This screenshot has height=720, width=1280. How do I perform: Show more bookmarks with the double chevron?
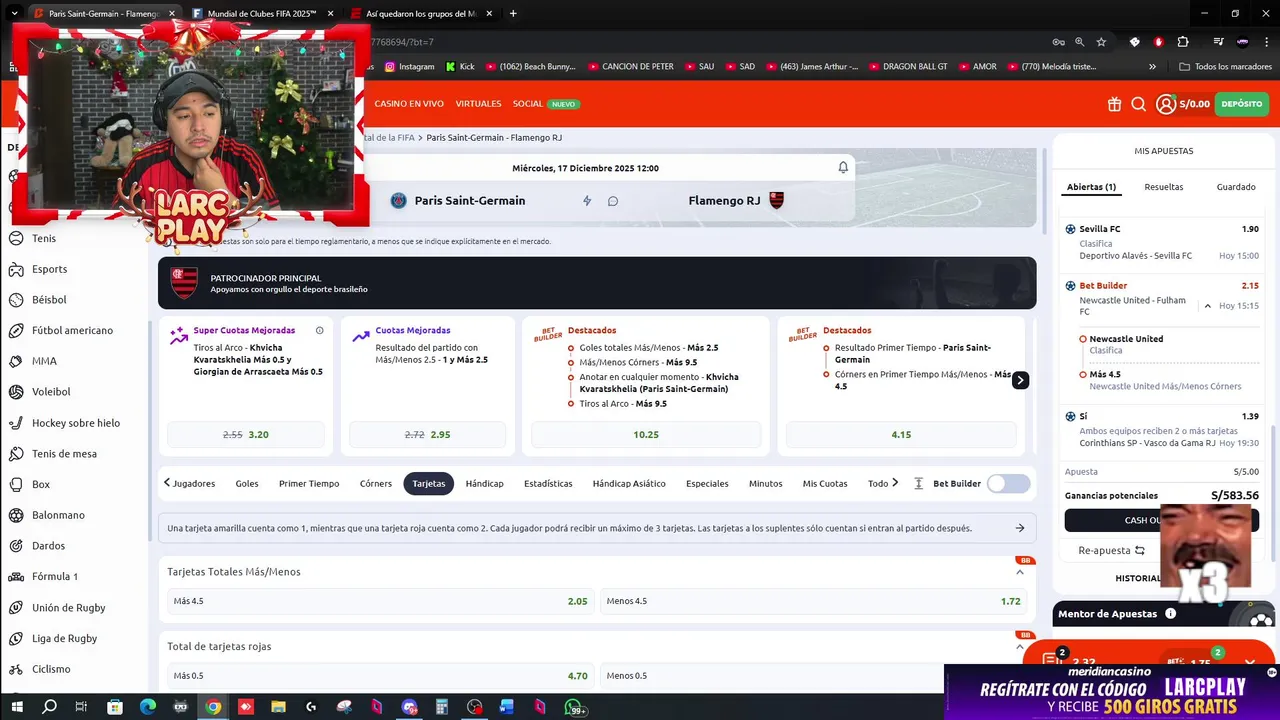point(1152,67)
